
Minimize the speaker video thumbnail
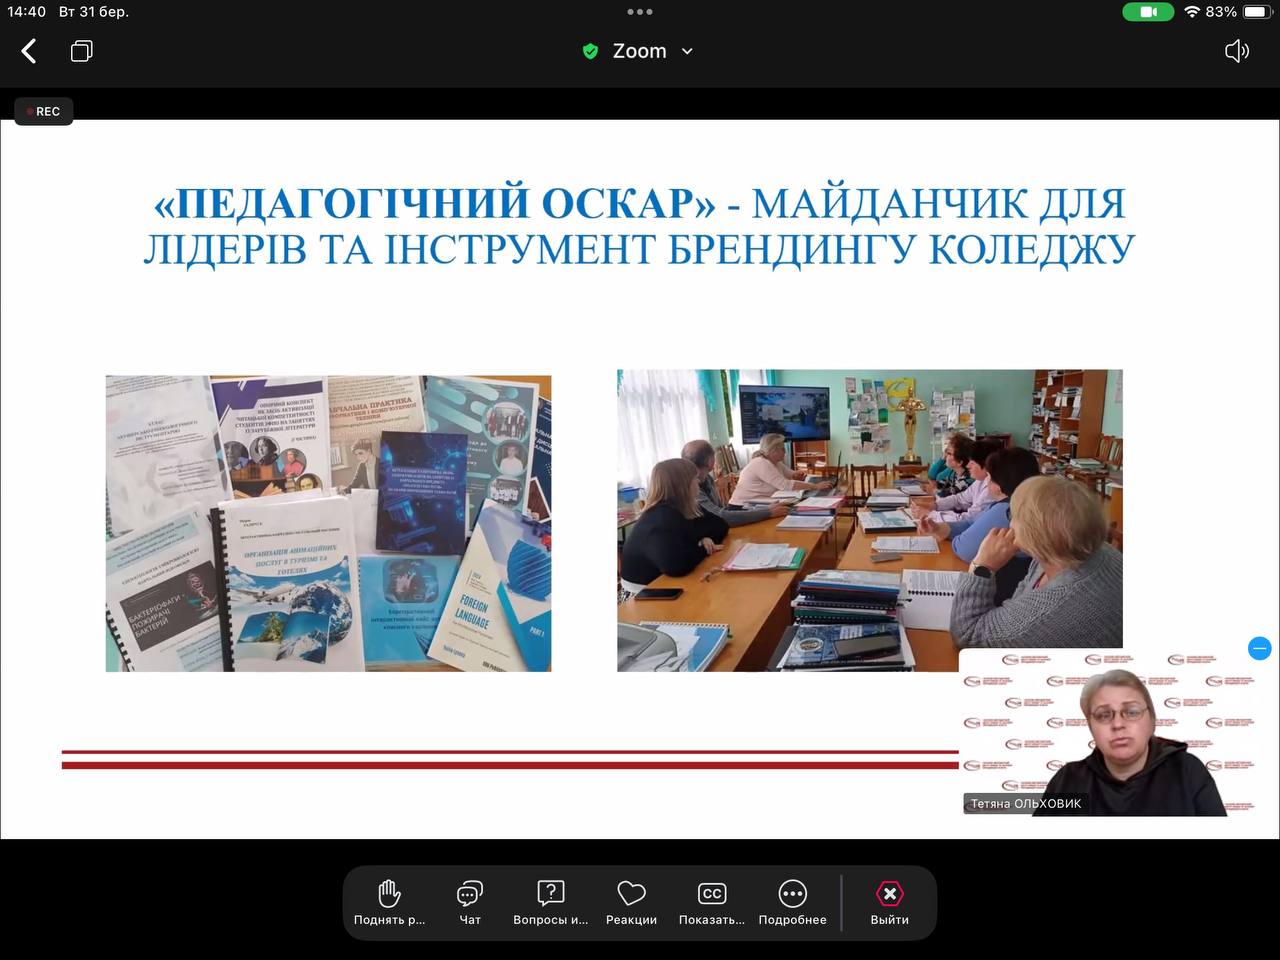1259,648
